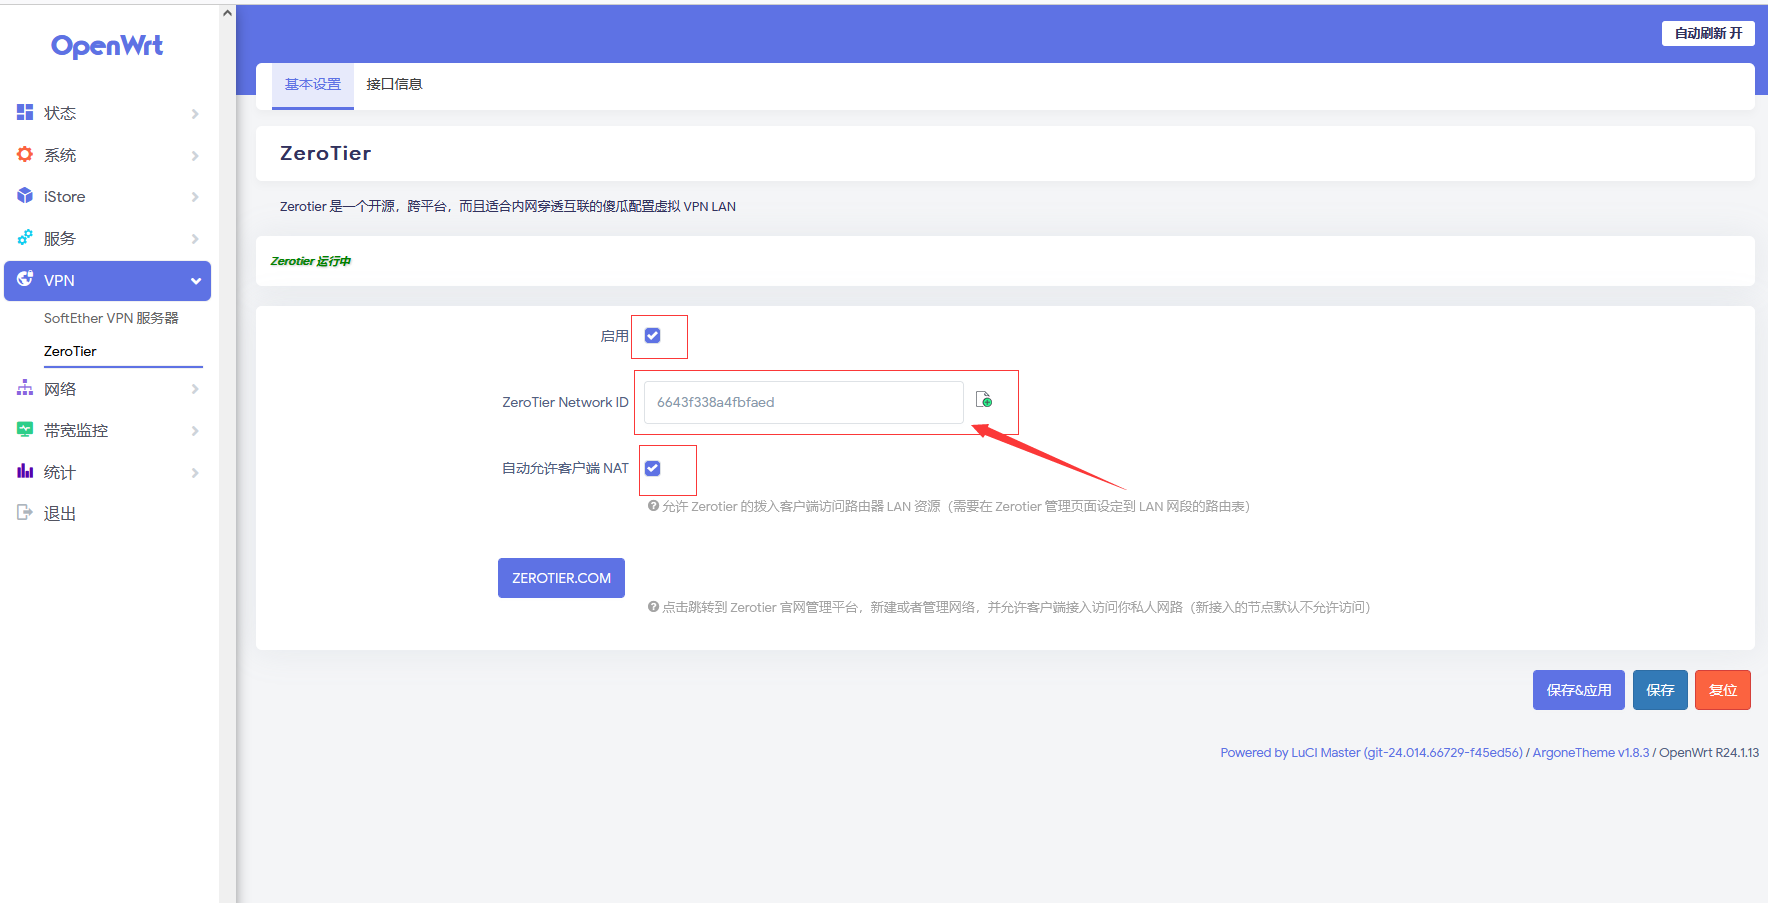Collapse the VPN menu chevron

click(x=196, y=281)
